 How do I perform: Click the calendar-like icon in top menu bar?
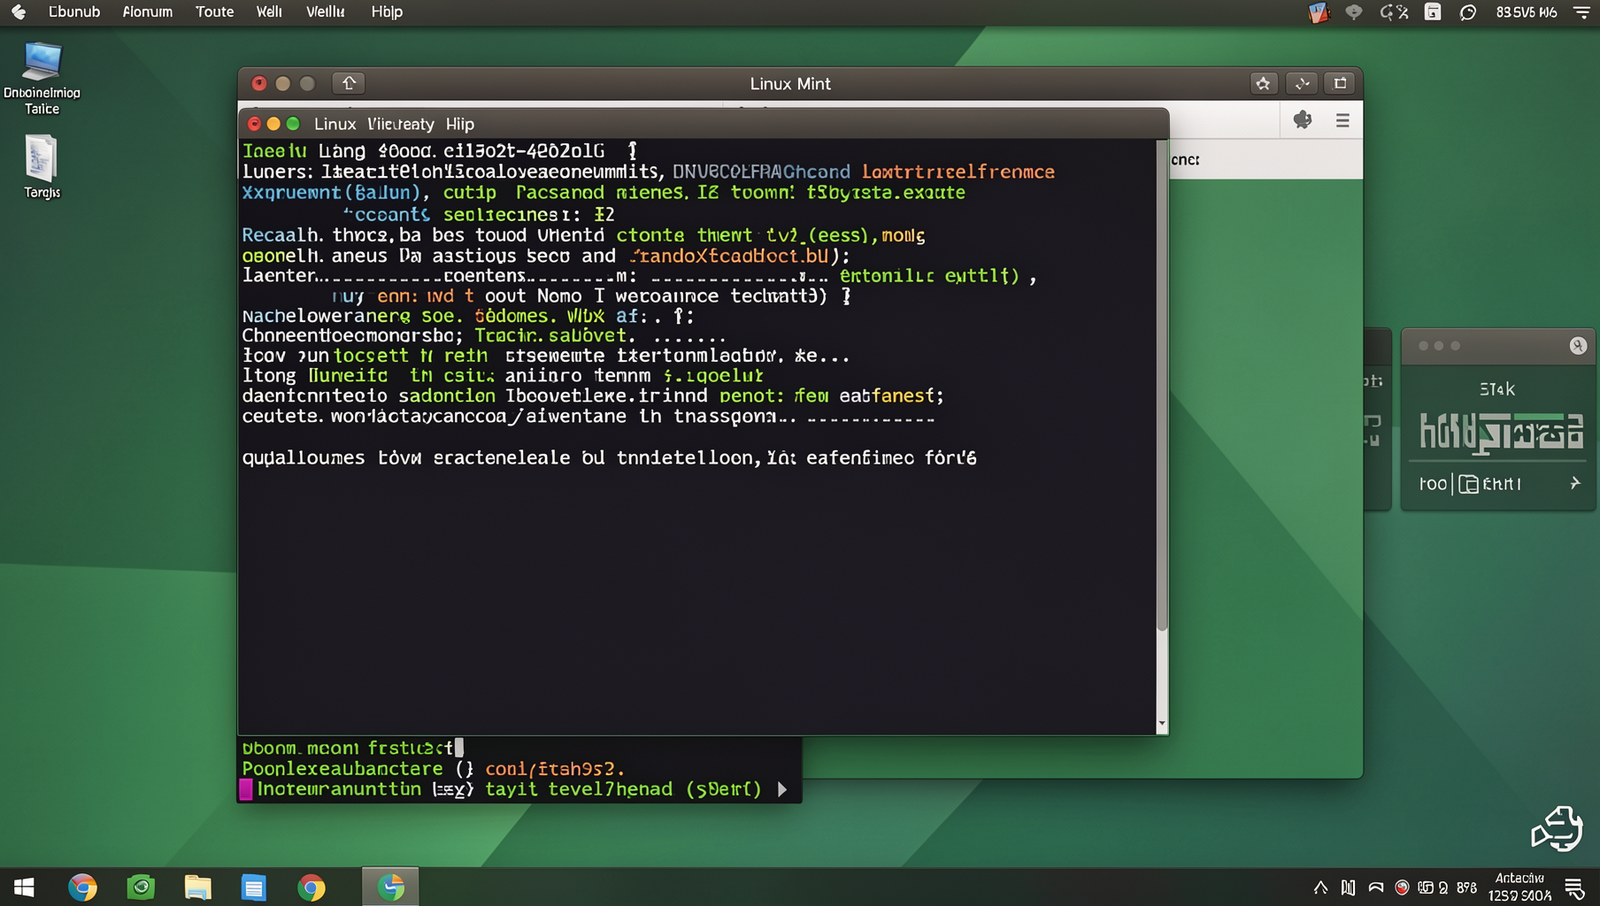(1432, 12)
